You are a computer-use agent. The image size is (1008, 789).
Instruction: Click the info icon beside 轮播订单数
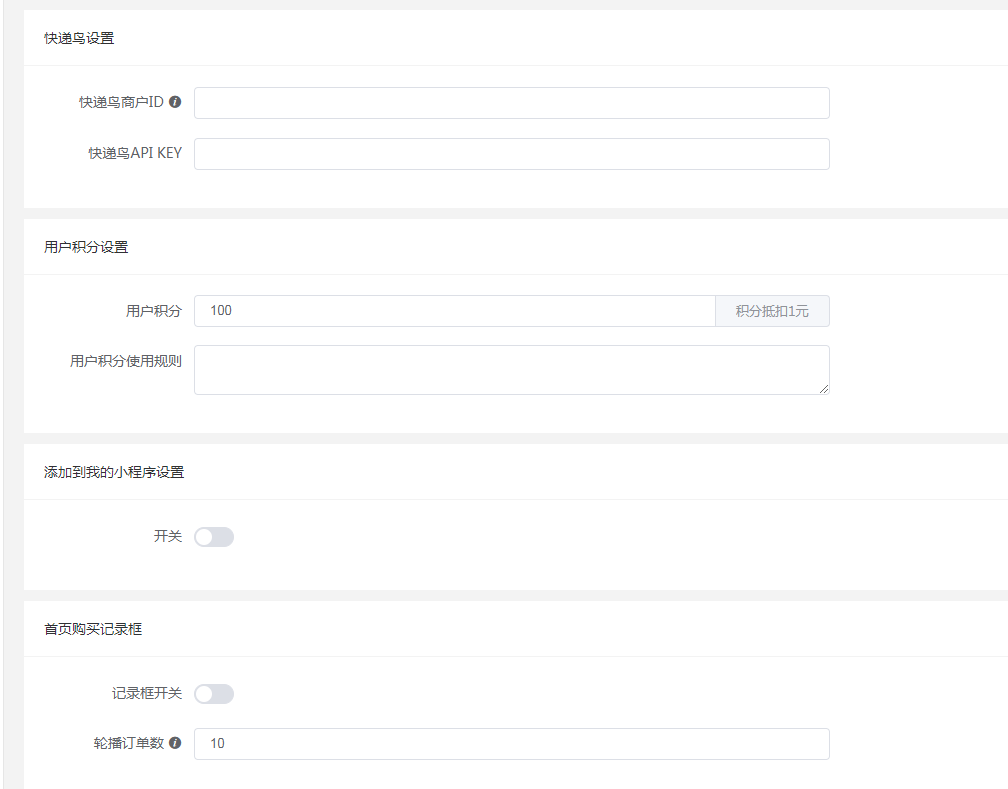click(175, 743)
